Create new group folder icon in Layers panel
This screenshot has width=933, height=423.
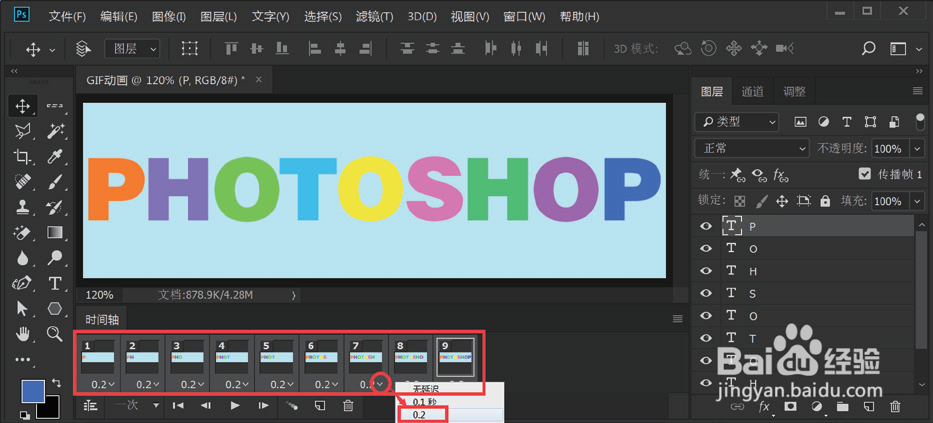(842, 407)
